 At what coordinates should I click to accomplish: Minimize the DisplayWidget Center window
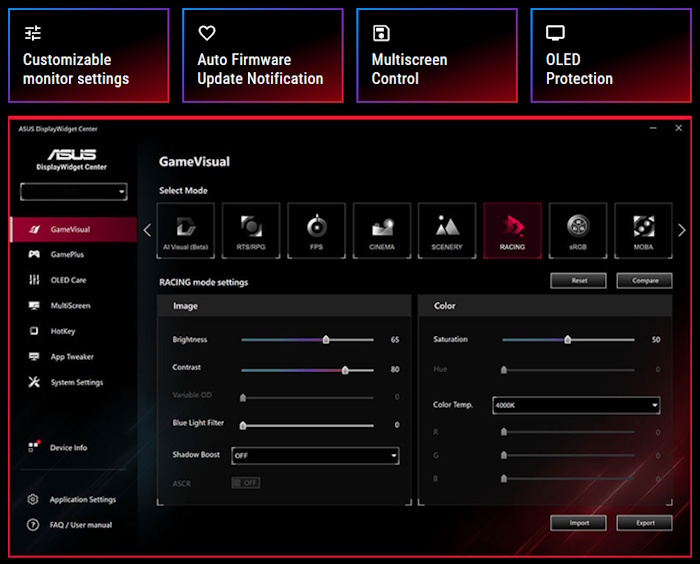coord(653,128)
